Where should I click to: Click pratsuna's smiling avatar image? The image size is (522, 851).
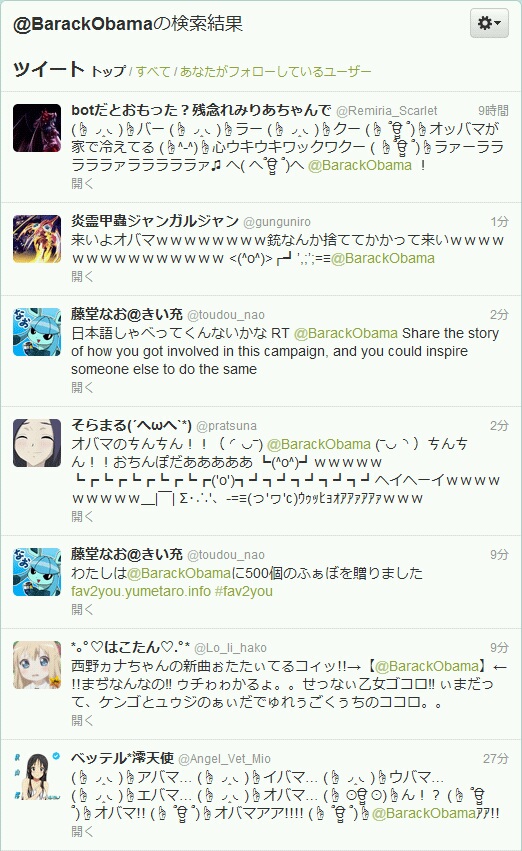pos(37,443)
